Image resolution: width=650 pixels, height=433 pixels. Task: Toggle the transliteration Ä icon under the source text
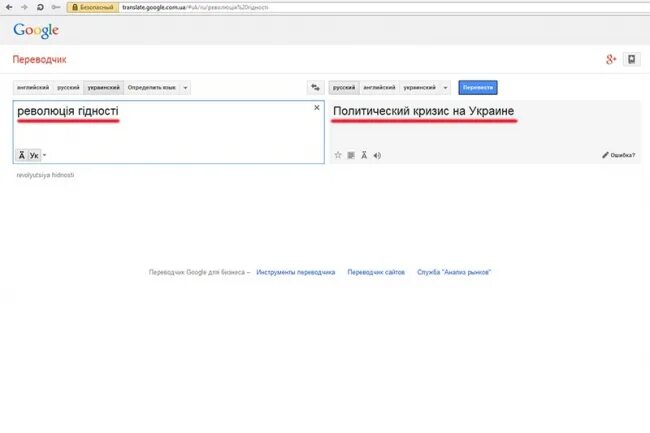[22, 155]
